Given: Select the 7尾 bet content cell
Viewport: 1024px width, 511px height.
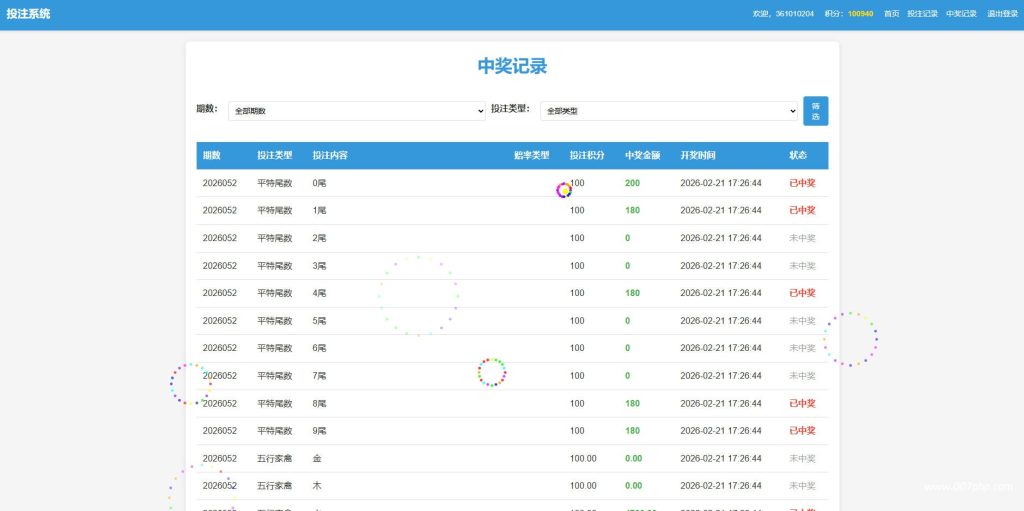Looking at the screenshot, I should [x=319, y=376].
